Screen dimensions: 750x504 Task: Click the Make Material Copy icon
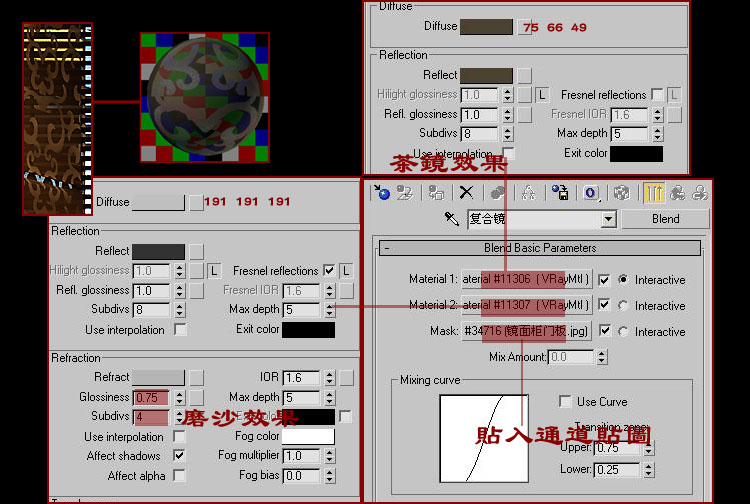497,192
